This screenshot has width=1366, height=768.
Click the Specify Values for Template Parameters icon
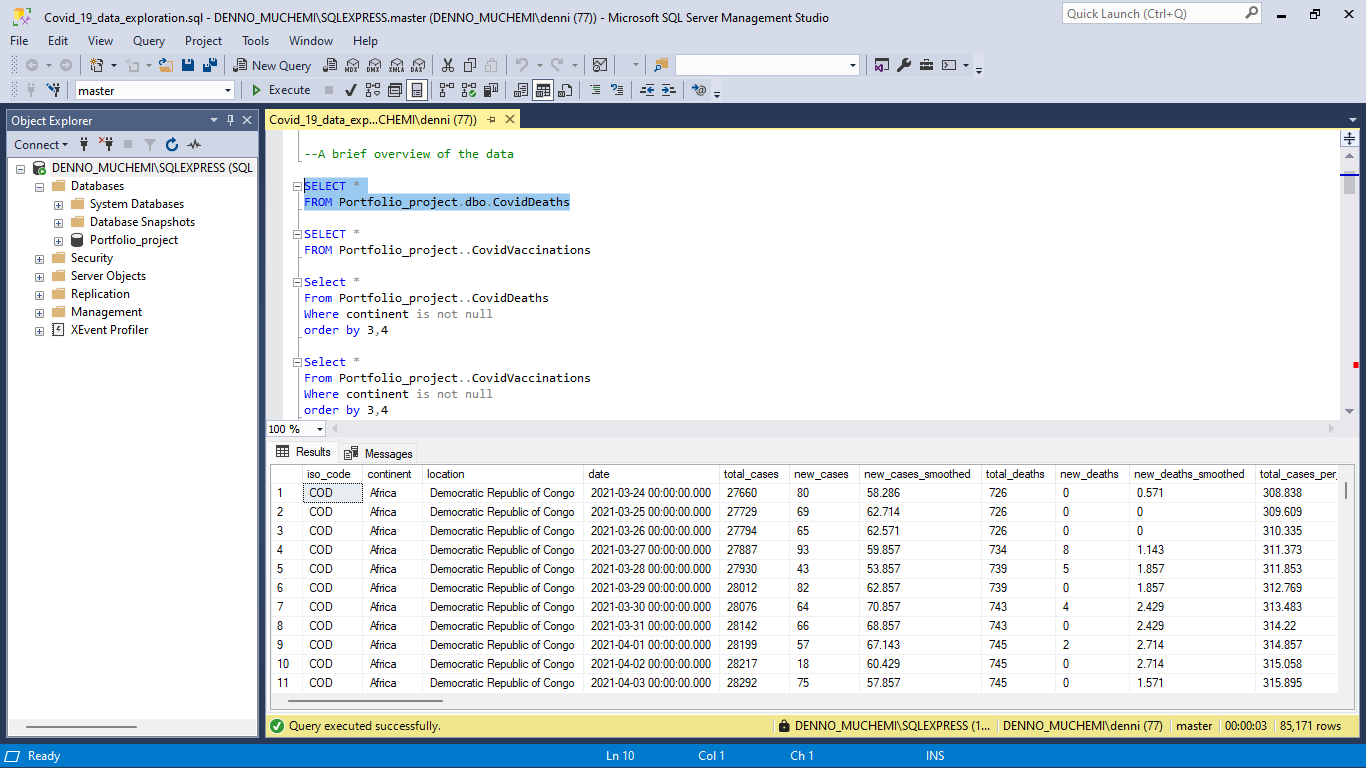699,90
